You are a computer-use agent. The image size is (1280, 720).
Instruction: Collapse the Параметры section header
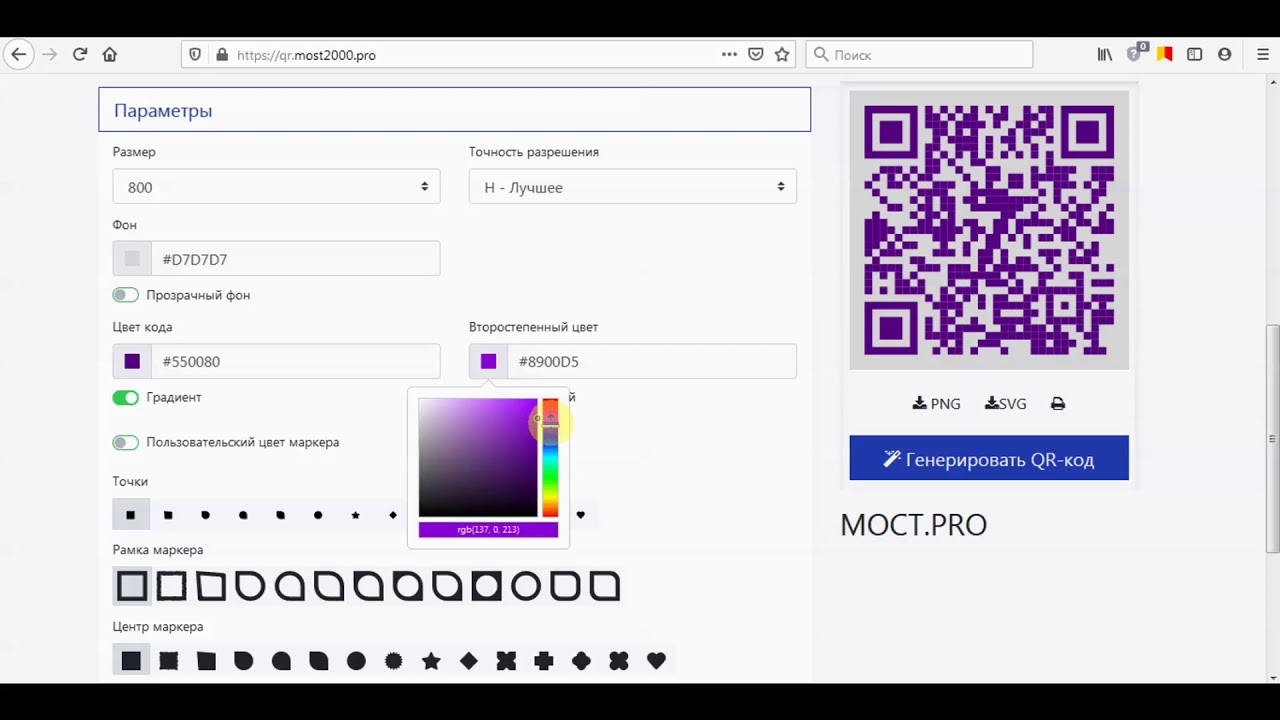[x=454, y=110]
